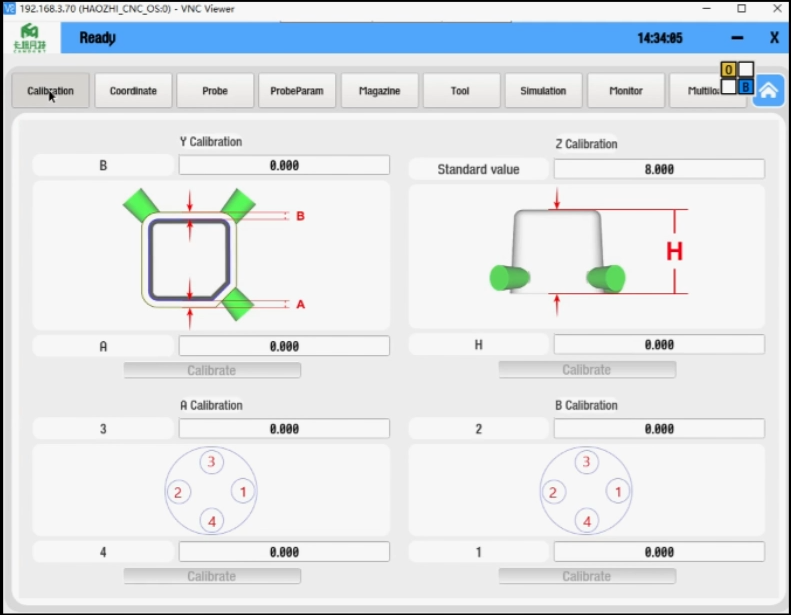Click the blue Home icon
The width and height of the screenshot is (791, 615).
click(x=768, y=90)
